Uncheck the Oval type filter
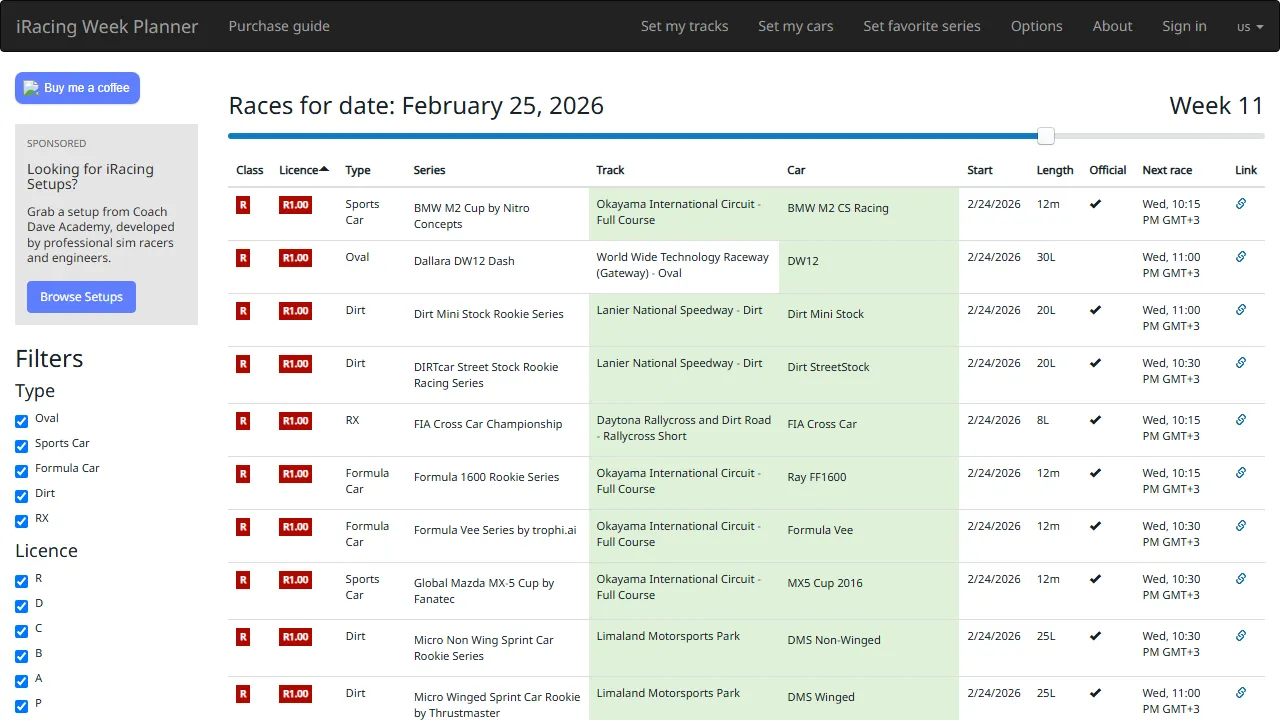 pyautogui.click(x=21, y=419)
